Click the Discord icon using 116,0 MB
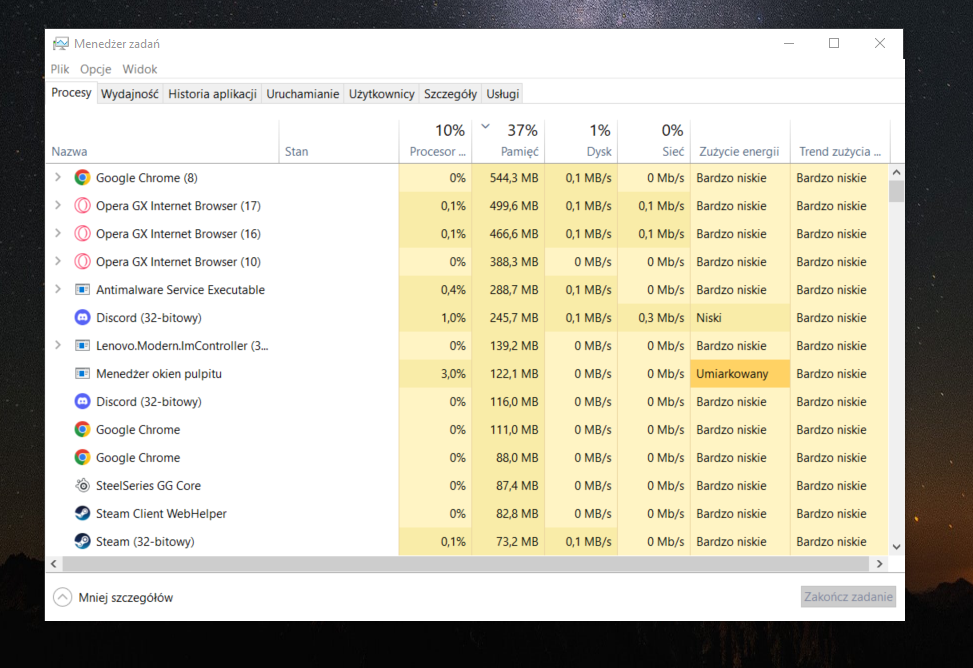 pos(82,401)
